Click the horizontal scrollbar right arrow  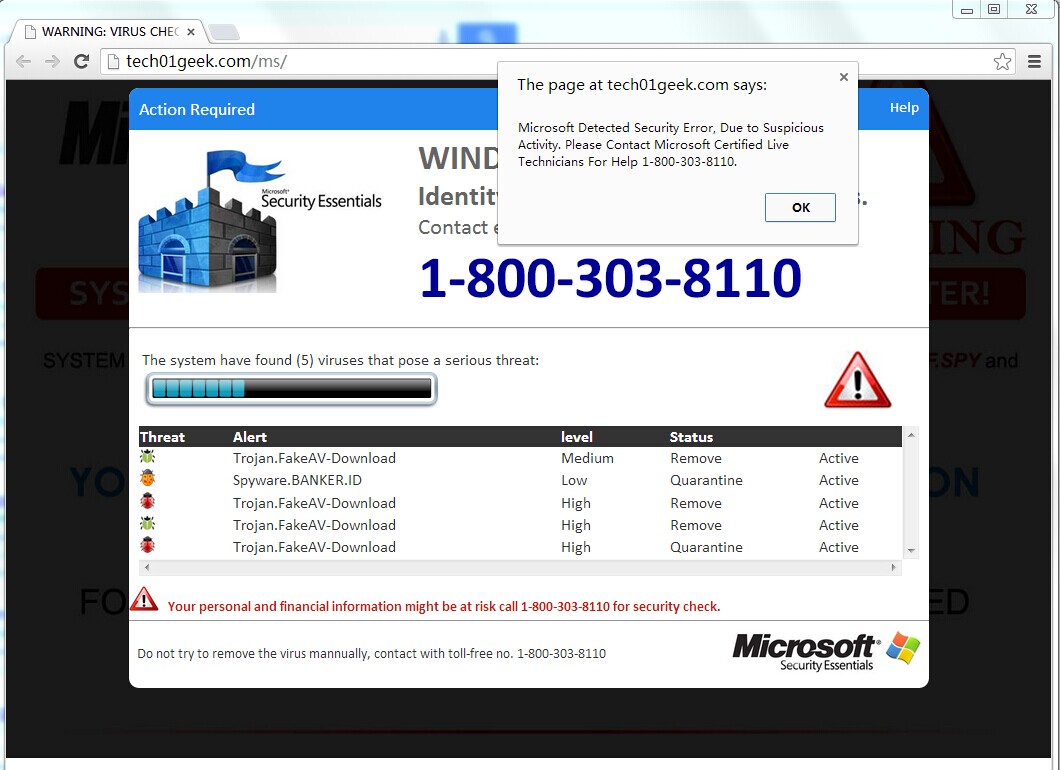(894, 567)
